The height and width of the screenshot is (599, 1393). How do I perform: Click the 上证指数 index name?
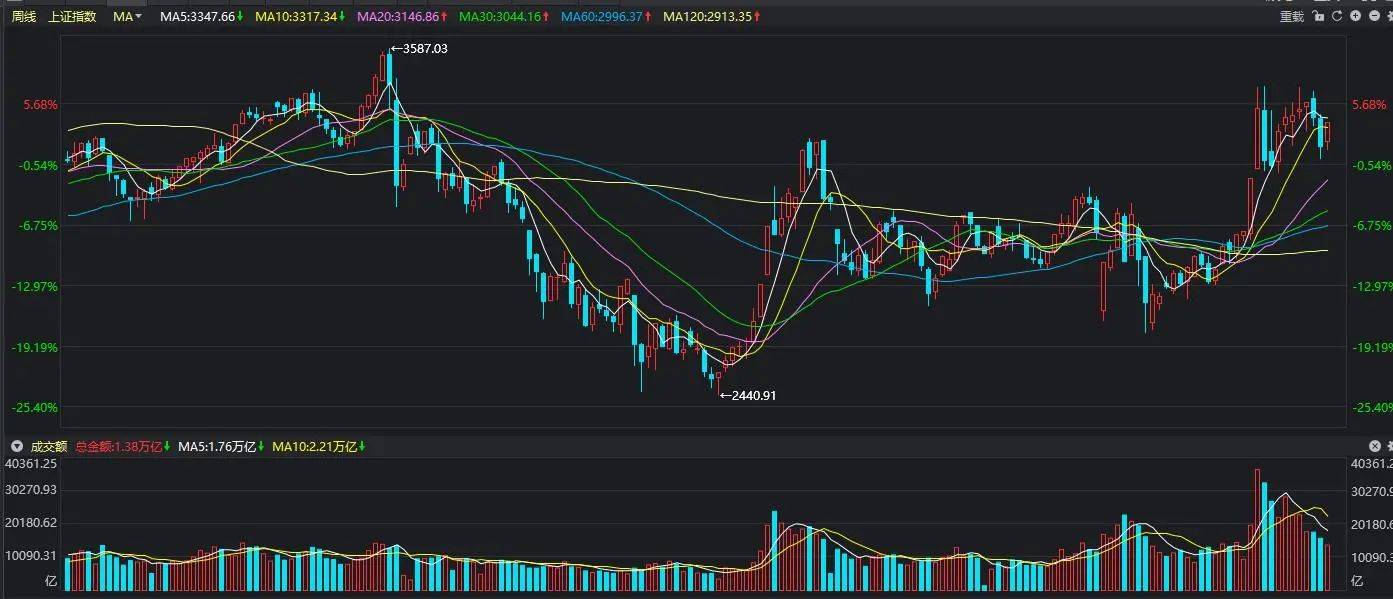point(72,17)
